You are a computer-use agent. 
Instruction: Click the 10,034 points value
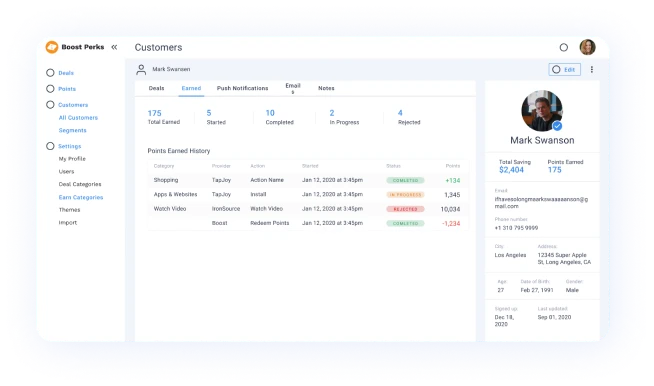point(450,209)
